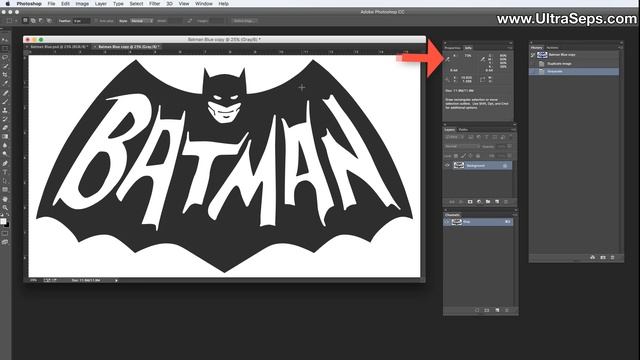Select the Shape tool
The width and height of the screenshot is (640, 360).
pyautogui.click(x=5, y=190)
